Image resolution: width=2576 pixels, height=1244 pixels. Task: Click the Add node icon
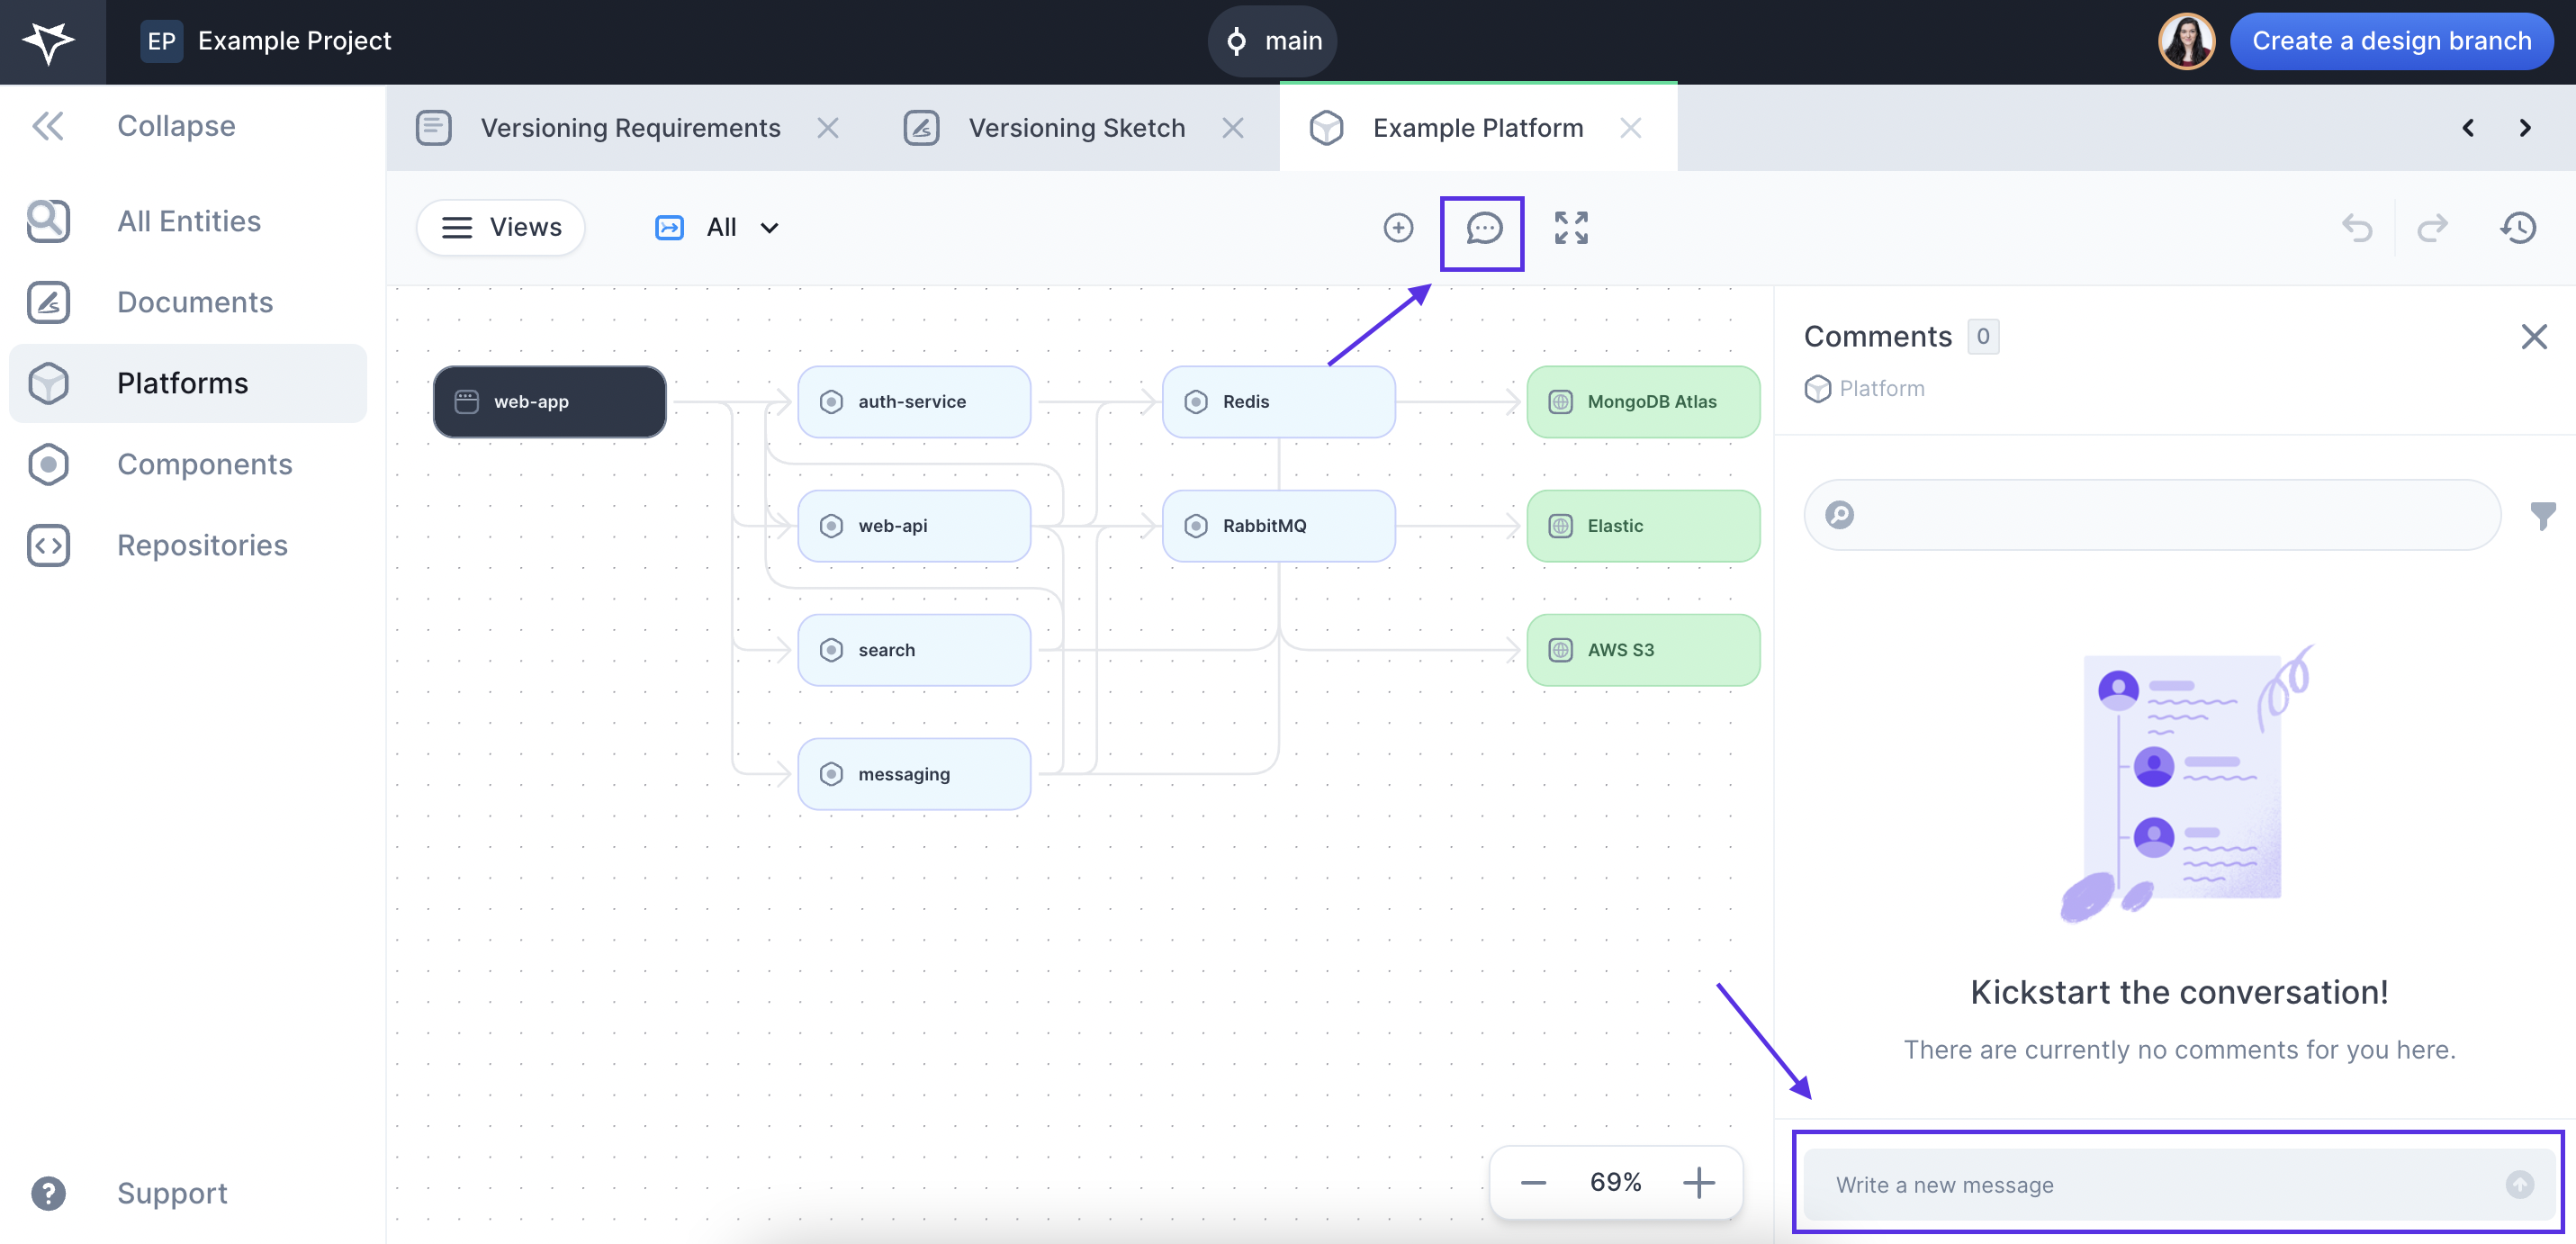[1398, 225]
